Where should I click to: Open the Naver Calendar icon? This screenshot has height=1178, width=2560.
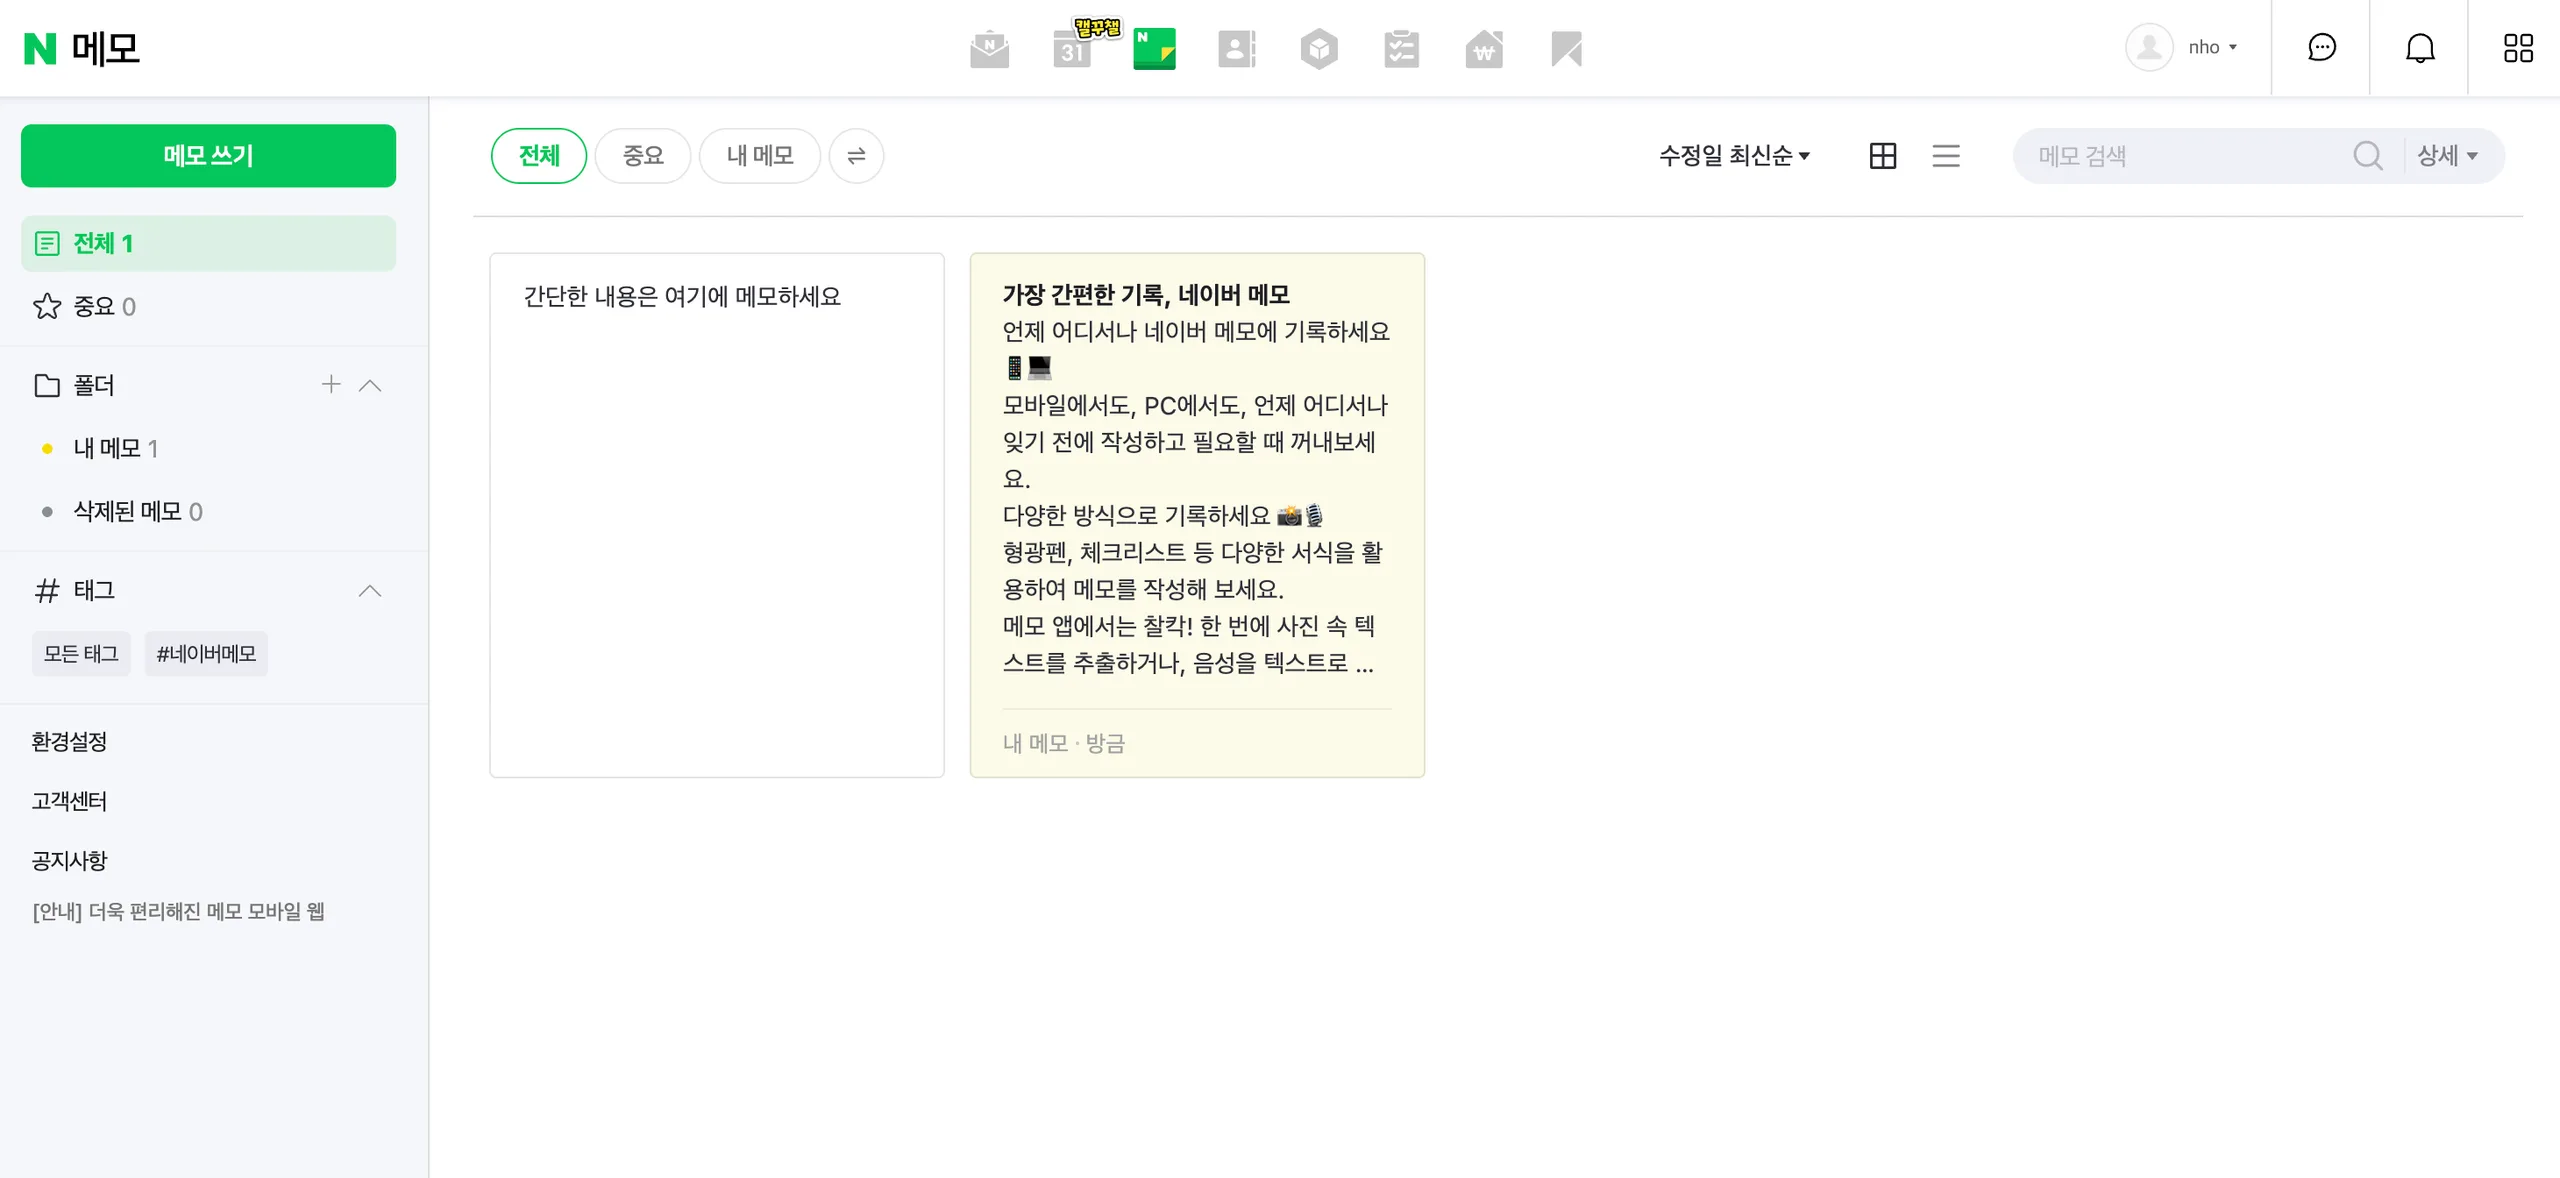pyautogui.click(x=1072, y=49)
